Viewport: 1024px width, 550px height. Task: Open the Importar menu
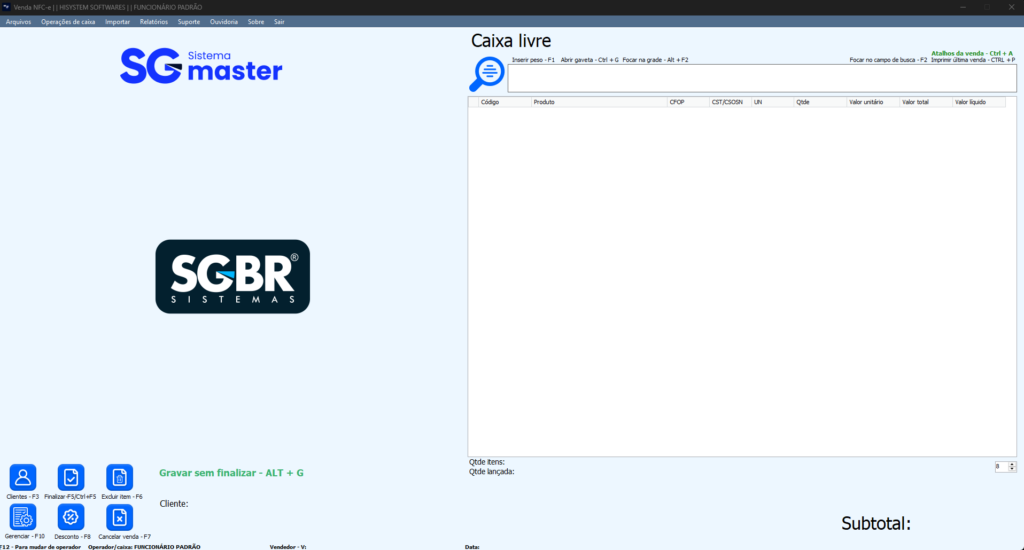click(x=118, y=22)
